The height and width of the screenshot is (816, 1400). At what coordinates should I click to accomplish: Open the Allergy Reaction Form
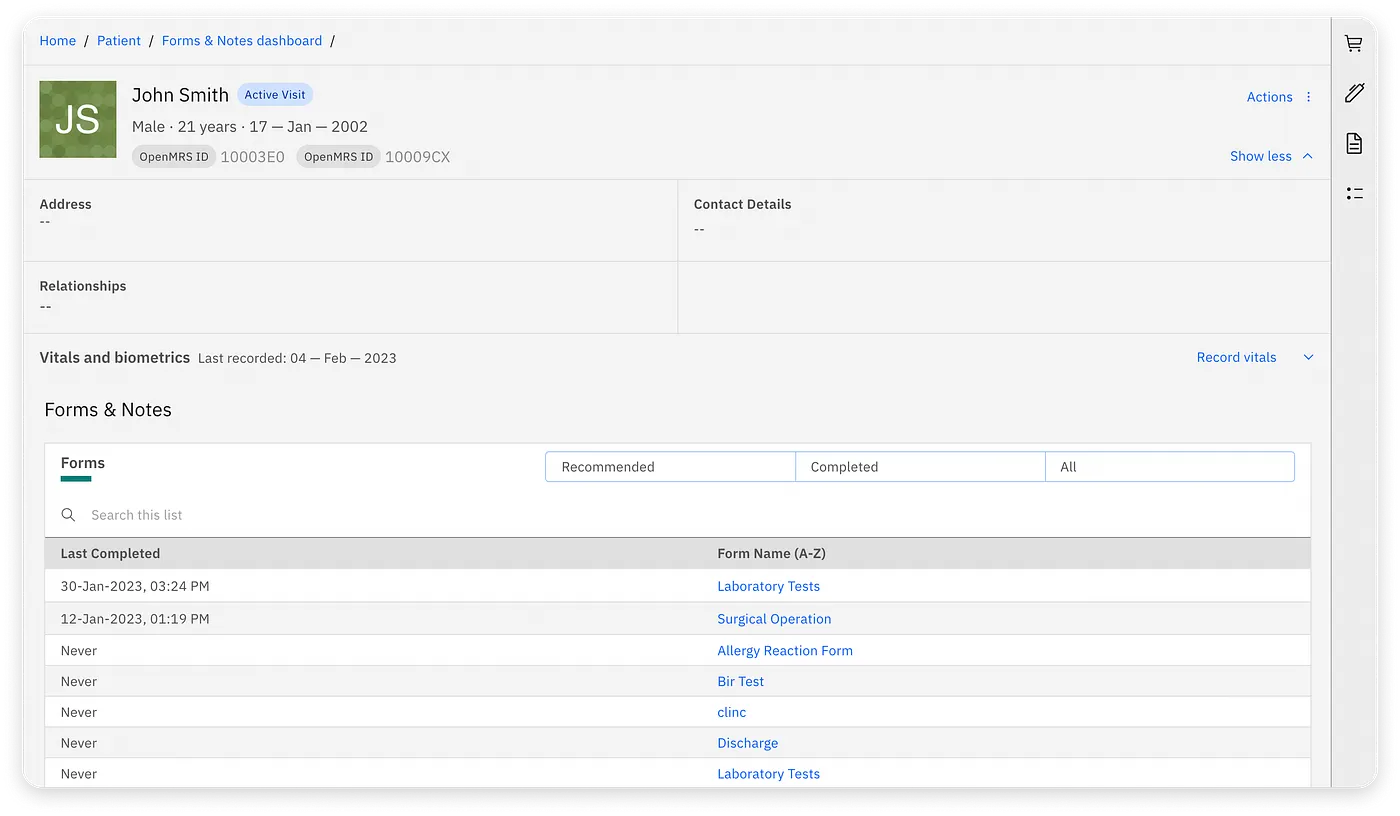pyautogui.click(x=785, y=650)
